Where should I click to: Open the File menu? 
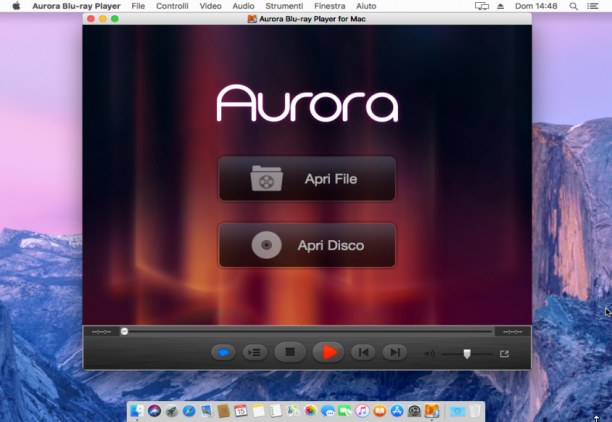point(138,6)
